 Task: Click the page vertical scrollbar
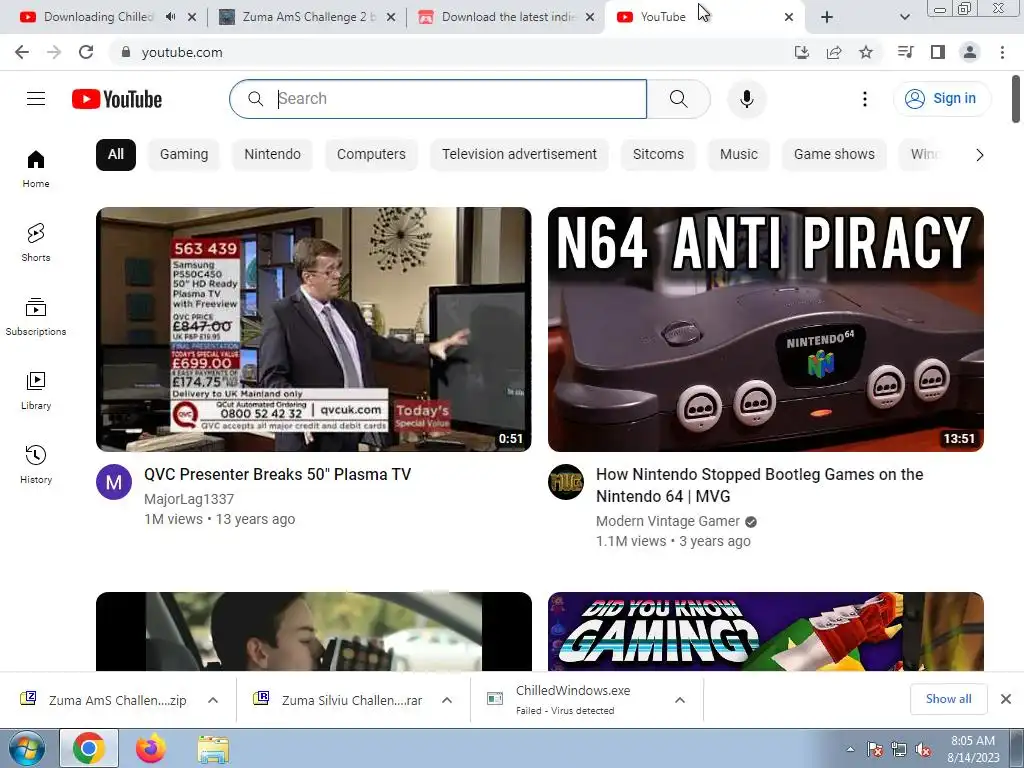coord(1016,98)
